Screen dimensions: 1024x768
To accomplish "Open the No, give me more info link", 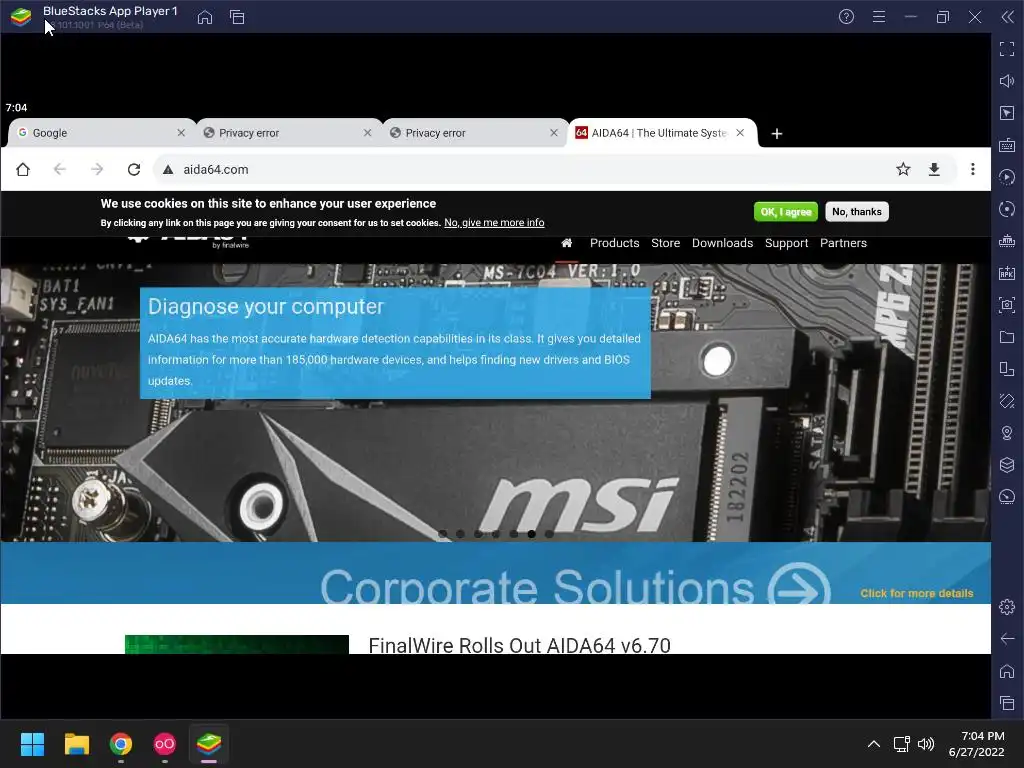I will pos(494,223).
